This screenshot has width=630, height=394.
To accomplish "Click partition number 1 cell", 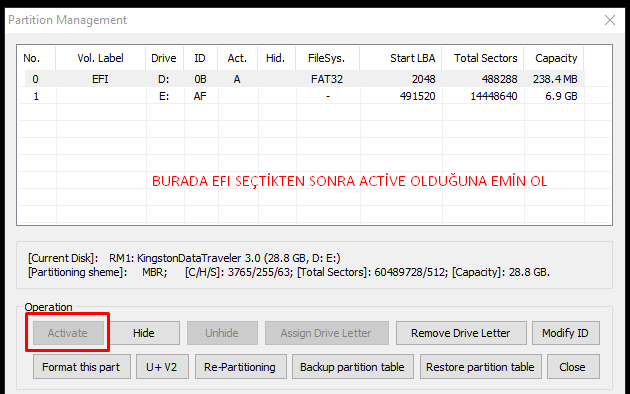I will pyautogui.click(x=36, y=96).
